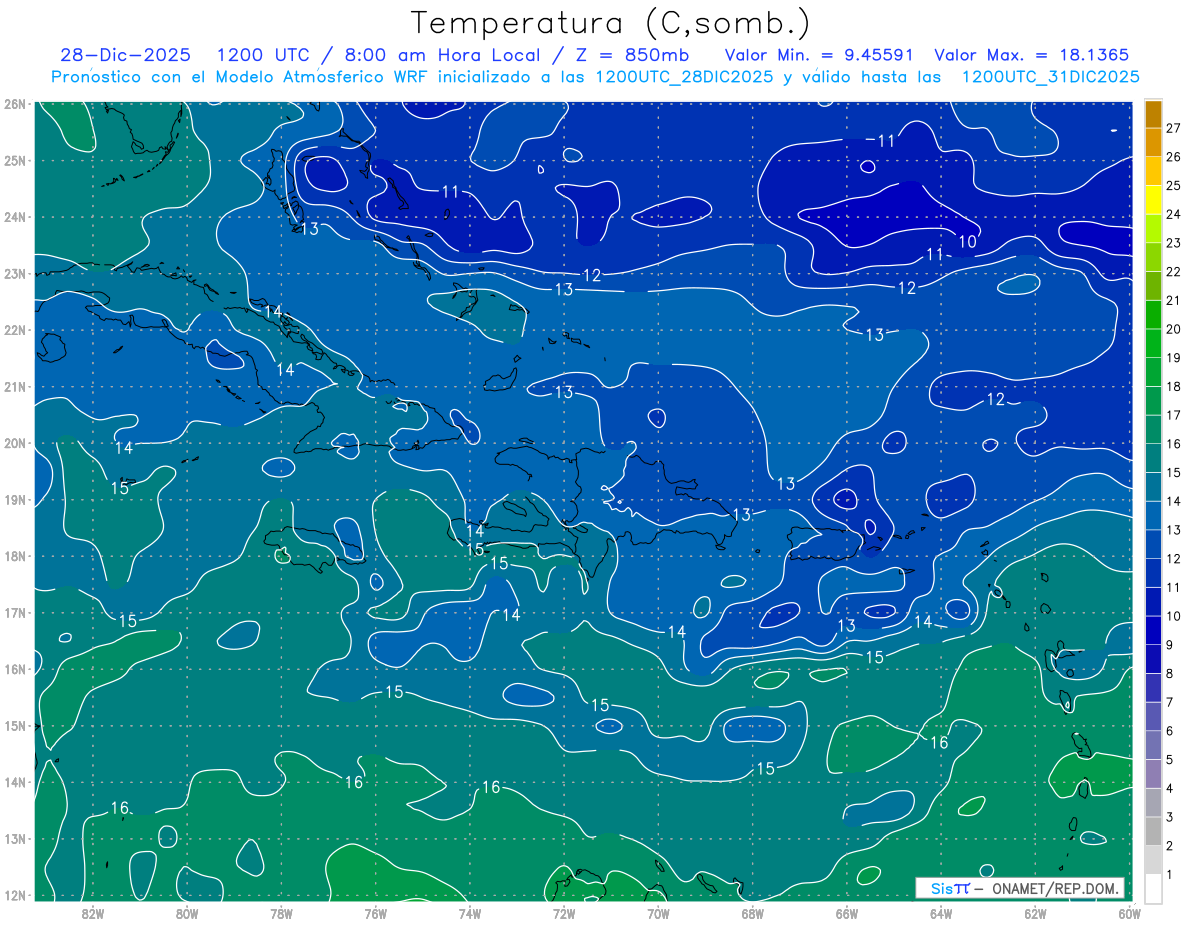Image resolution: width=1200 pixels, height=927 pixels.
Task: Click the "72W" longitude axis label
Action: (564, 913)
